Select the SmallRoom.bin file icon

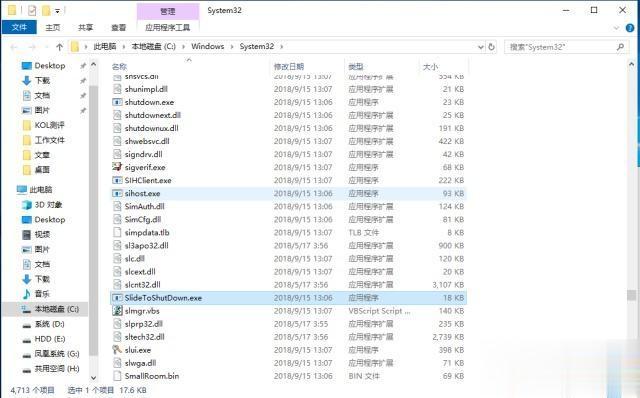(x=117, y=376)
